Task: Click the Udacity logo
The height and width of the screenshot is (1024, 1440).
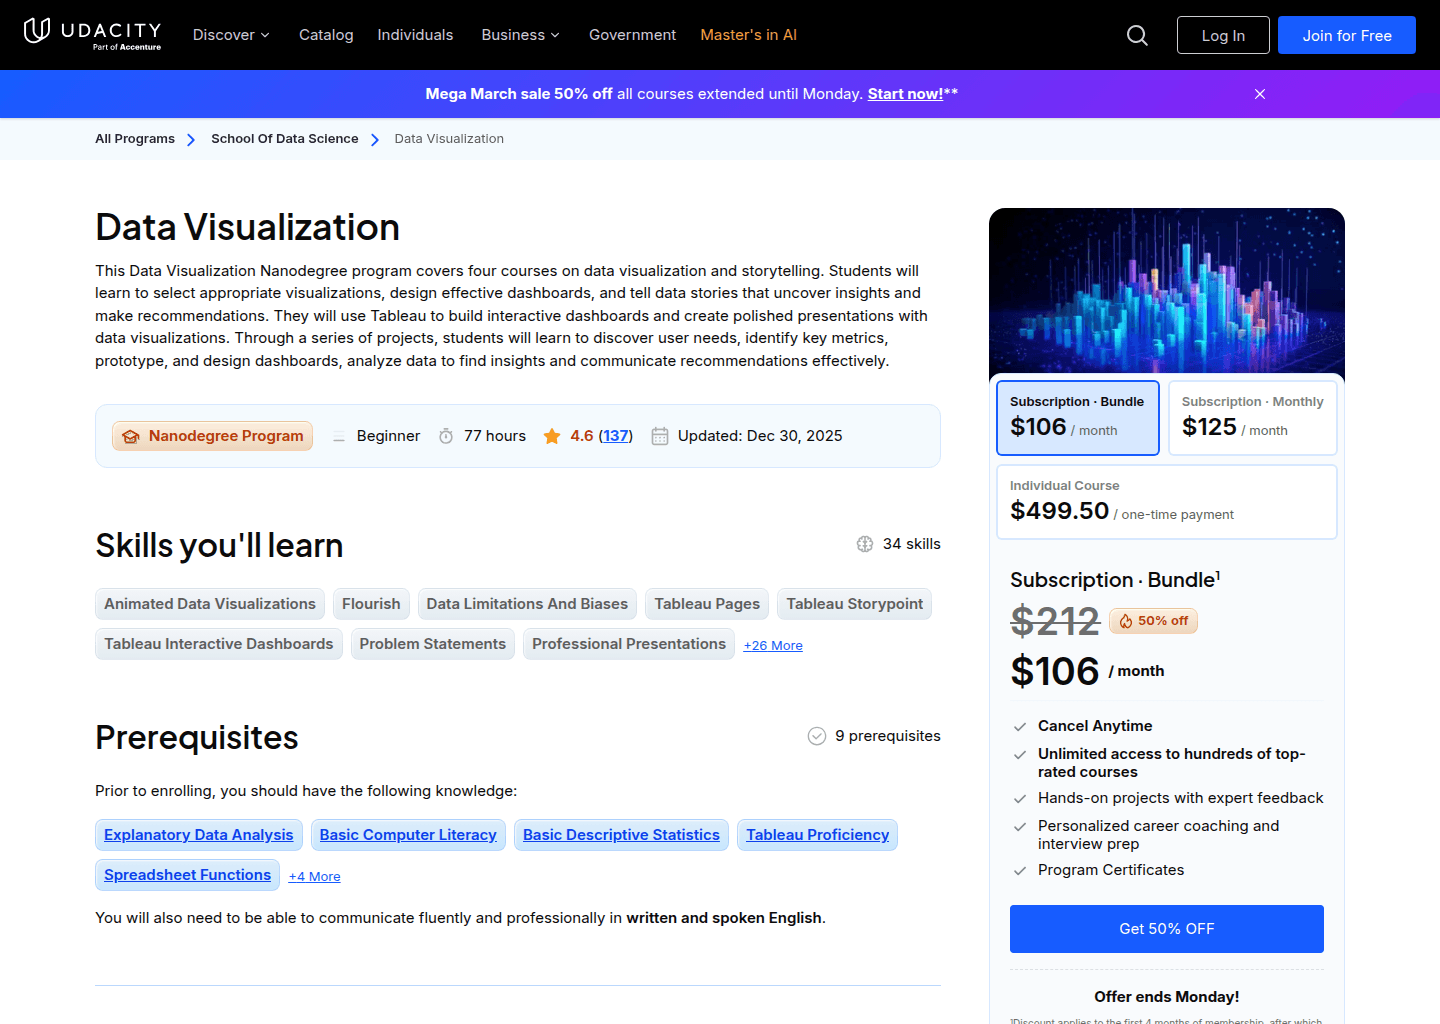Action: (91, 34)
